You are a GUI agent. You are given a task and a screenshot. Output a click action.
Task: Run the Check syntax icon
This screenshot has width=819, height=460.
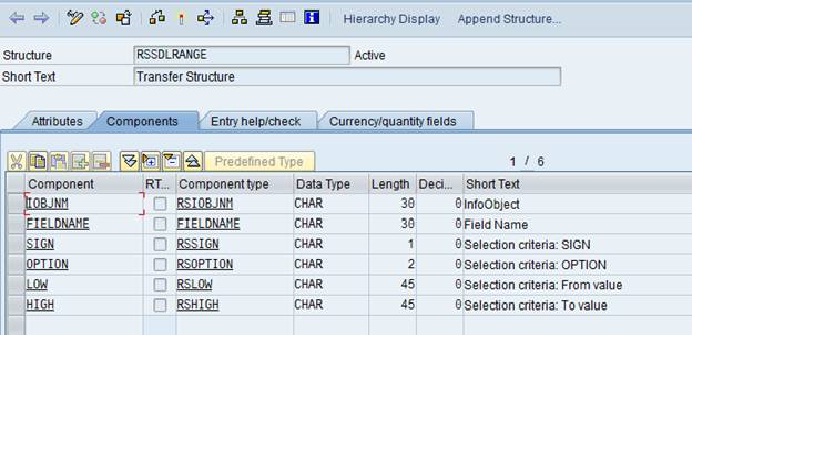(x=157, y=18)
